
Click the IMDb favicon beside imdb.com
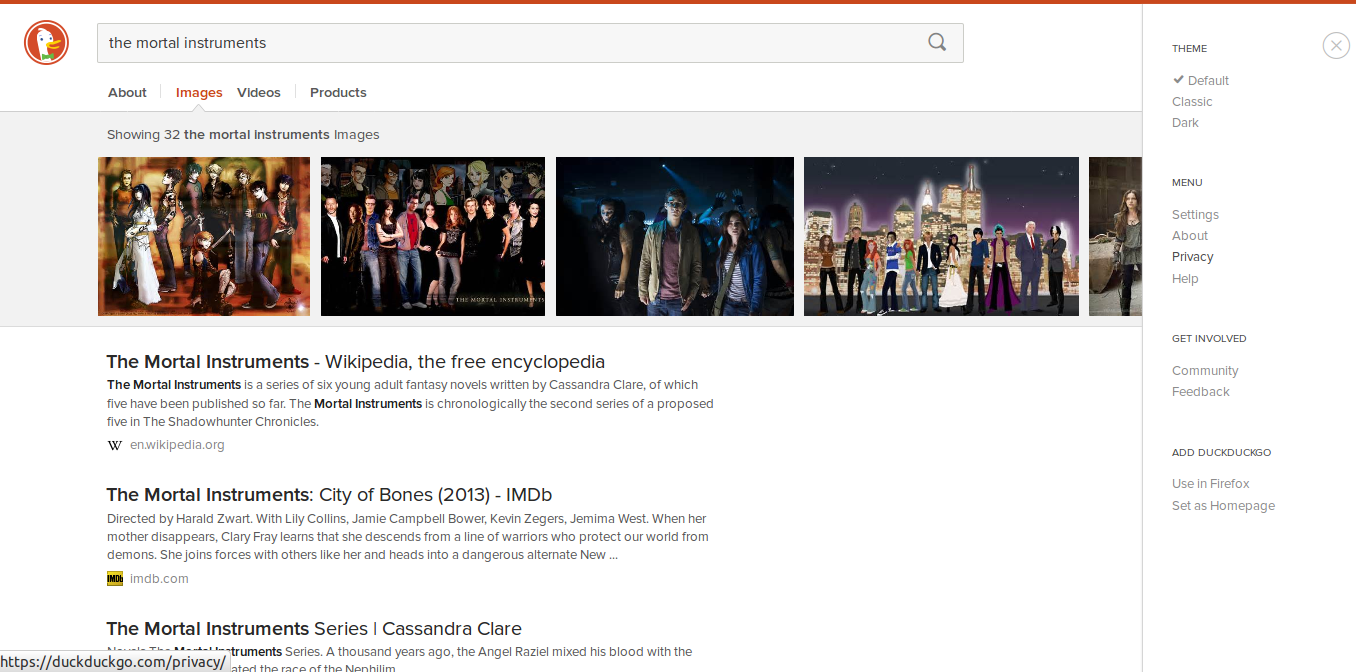coord(114,578)
